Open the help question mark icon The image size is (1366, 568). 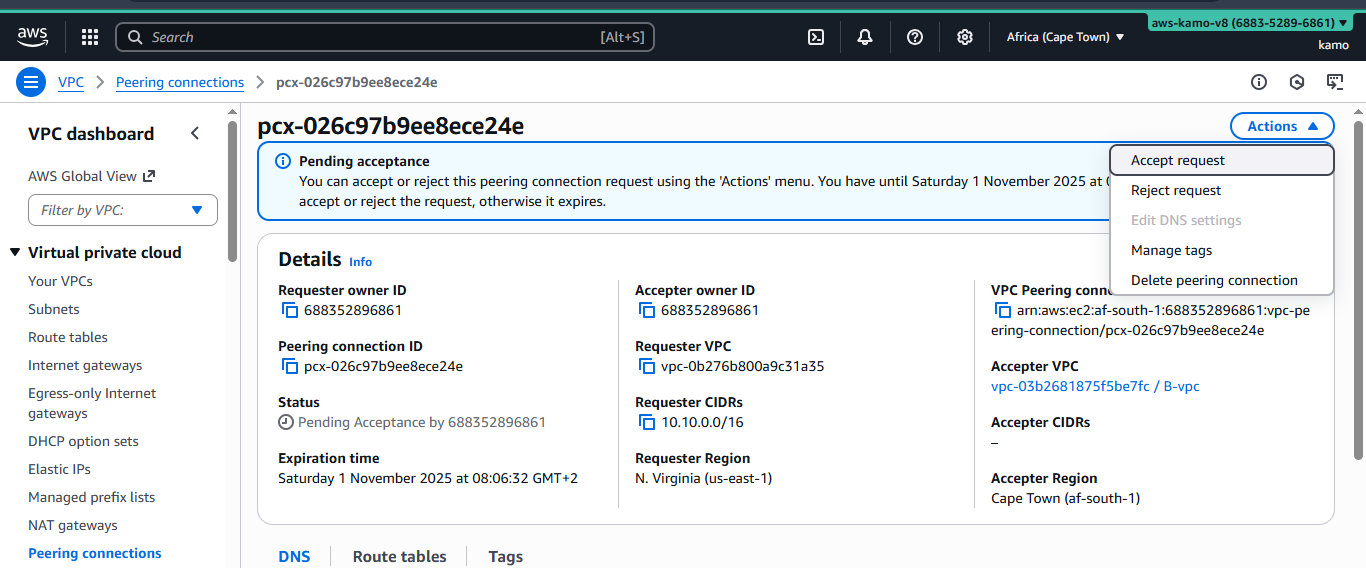[915, 37]
